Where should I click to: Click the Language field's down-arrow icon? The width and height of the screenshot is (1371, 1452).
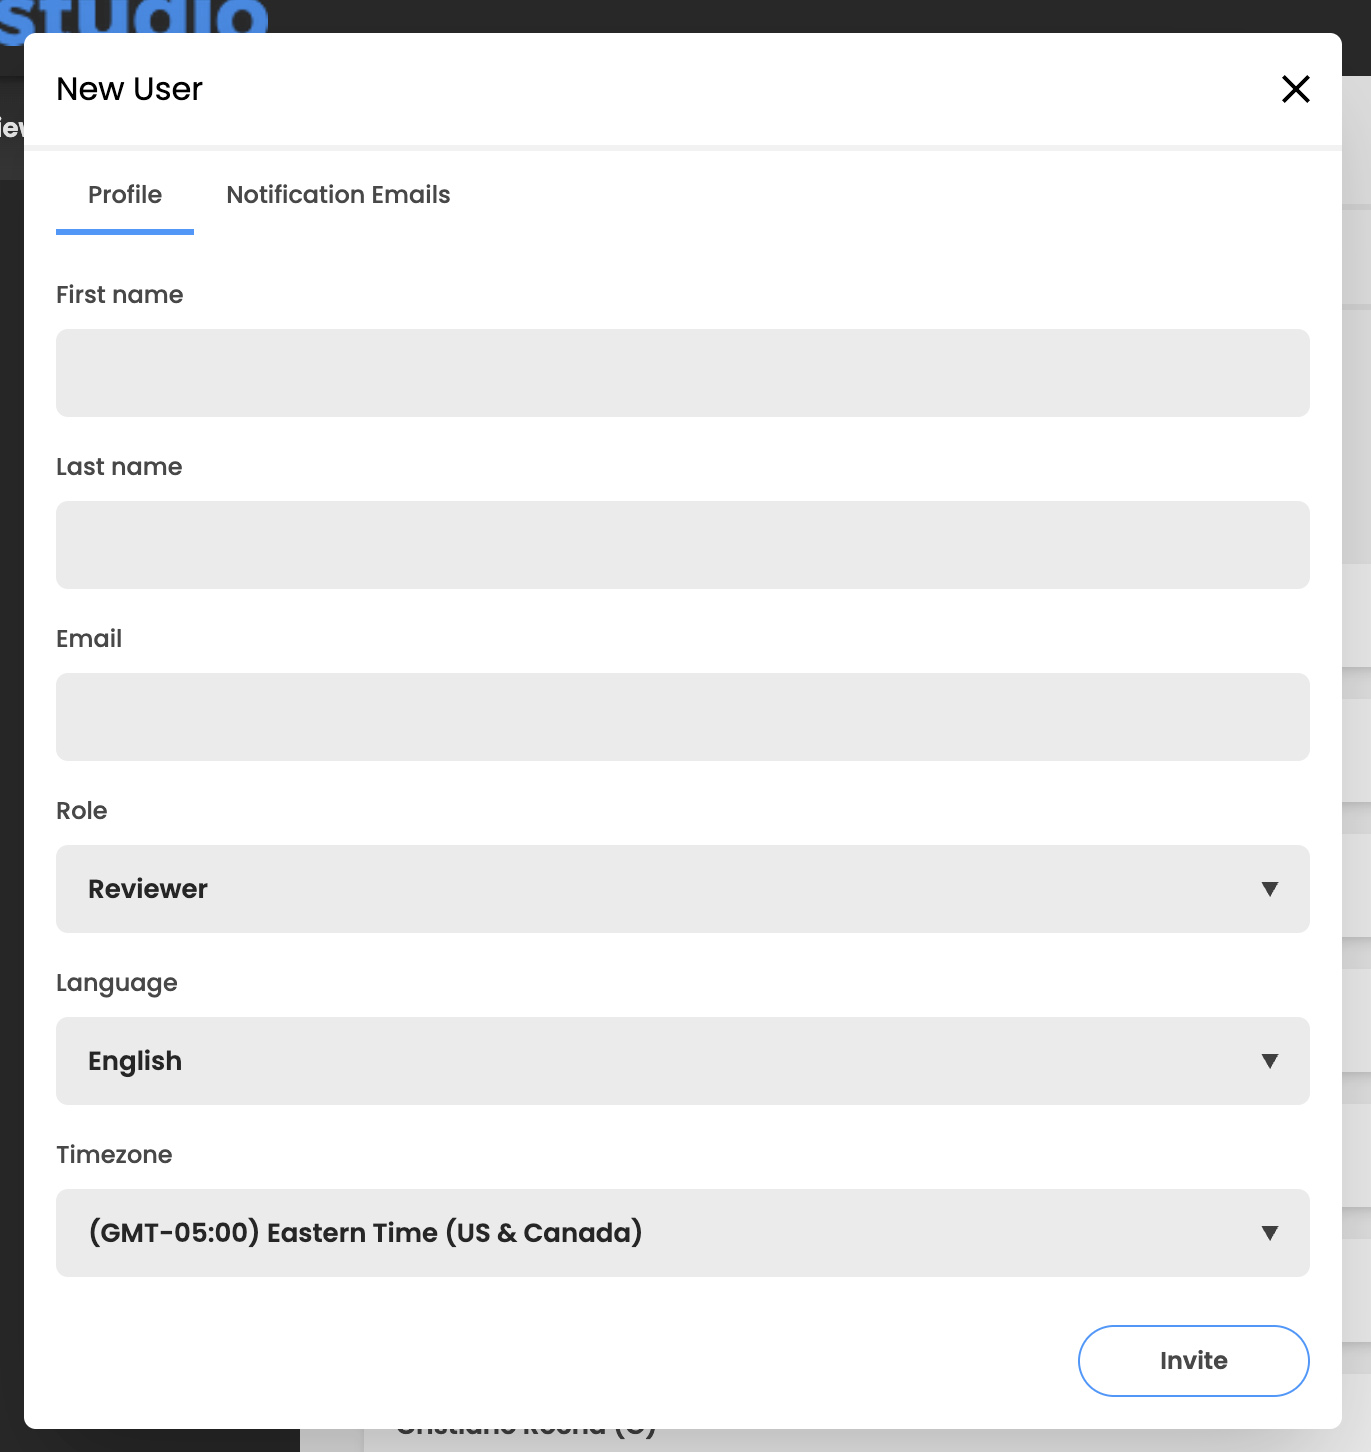coord(1269,1061)
